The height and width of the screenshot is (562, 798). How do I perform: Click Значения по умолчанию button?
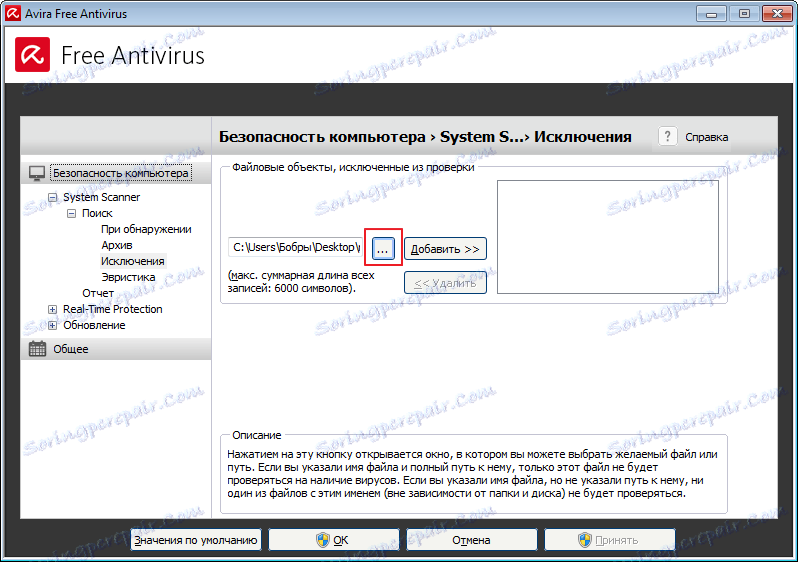click(196, 540)
